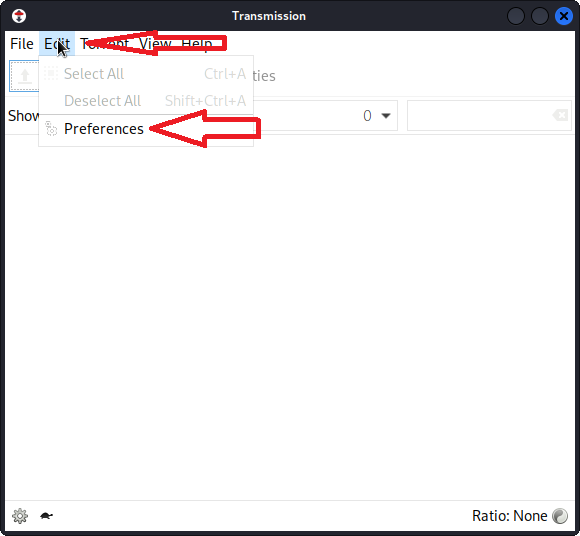Click the Transmission app icon in title bar
This screenshot has width=580, height=536.
[19, 16]
